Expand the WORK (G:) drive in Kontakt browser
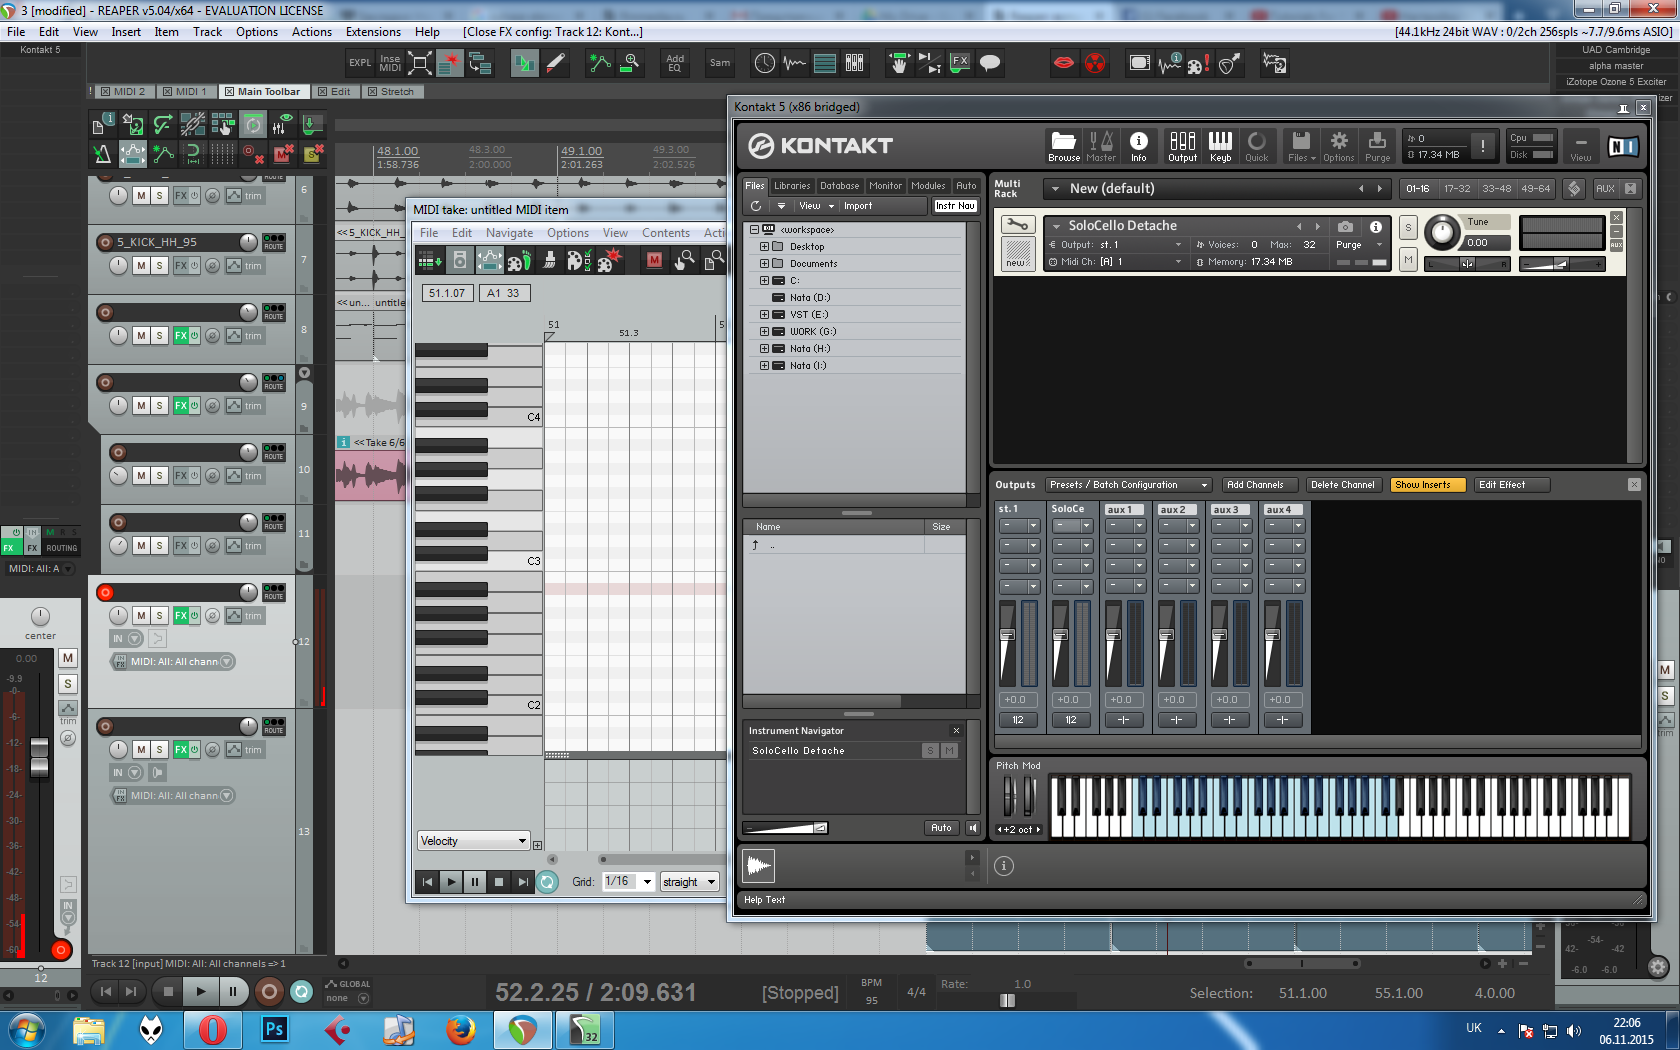This screenshot has width=1680, height=1050. point(764,332)
